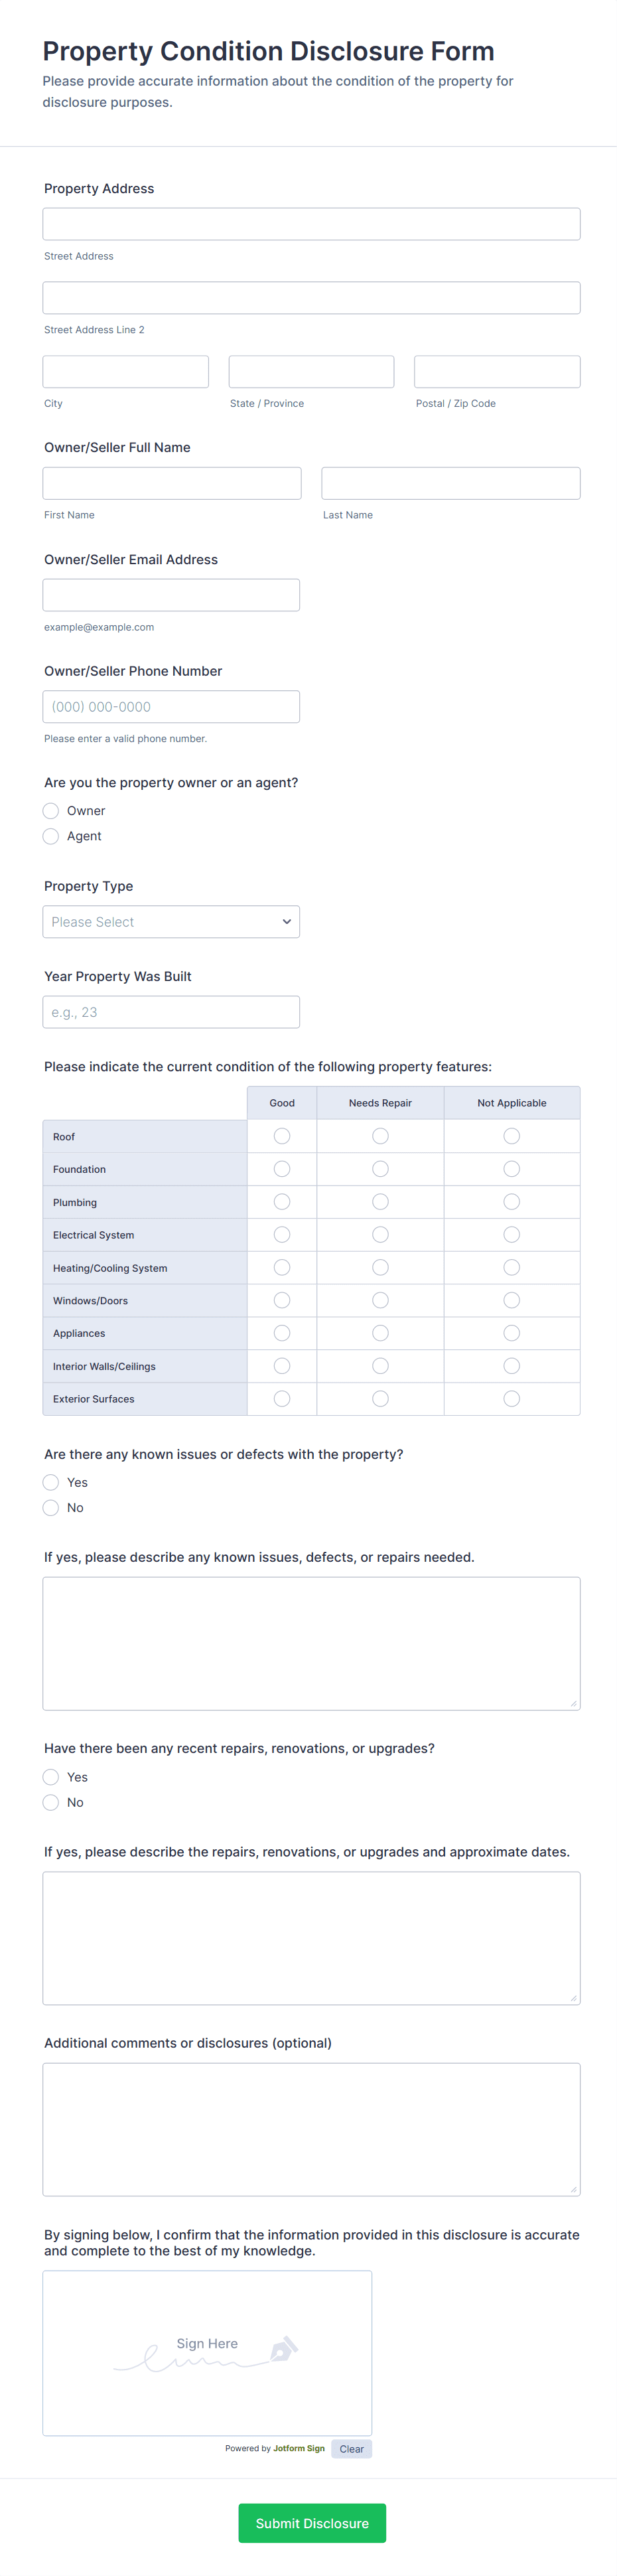
Task: Clear the signature field
Action: coord(351,2449)
